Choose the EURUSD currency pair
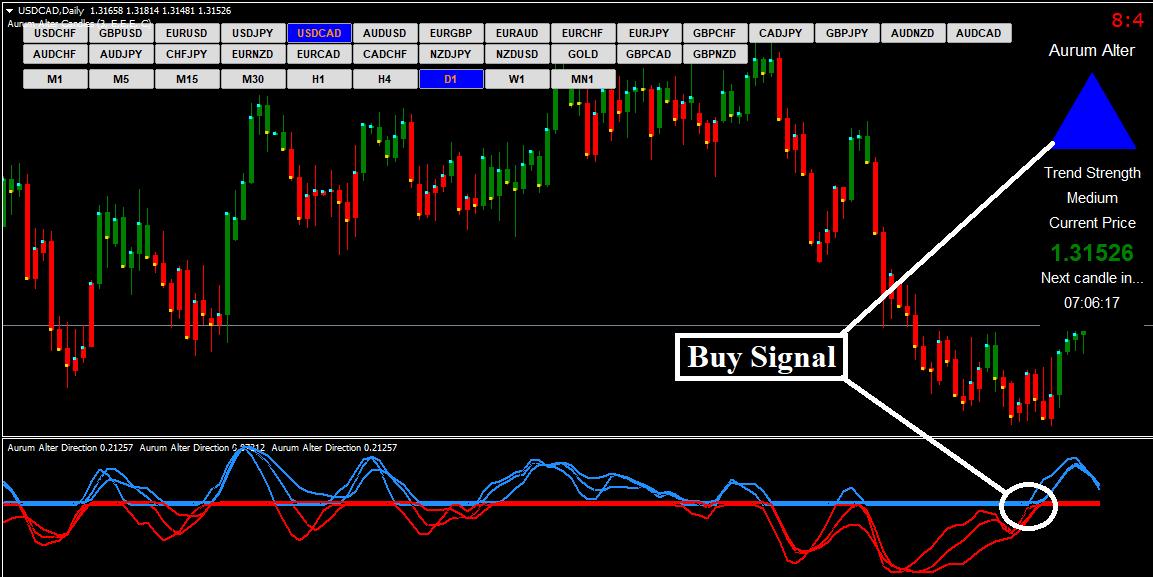 [x=187, y=33]
